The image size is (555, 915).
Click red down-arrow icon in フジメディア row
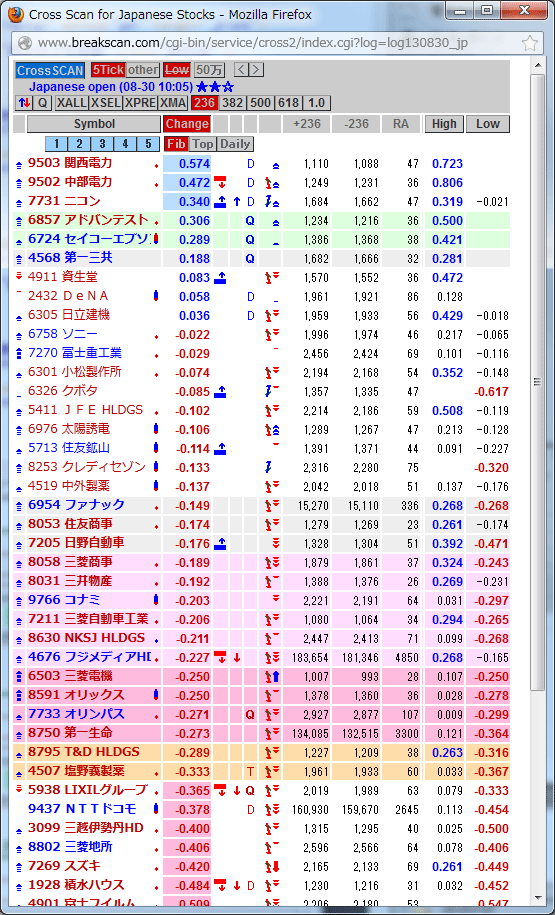pyautogui.click(x=220, y=657)
